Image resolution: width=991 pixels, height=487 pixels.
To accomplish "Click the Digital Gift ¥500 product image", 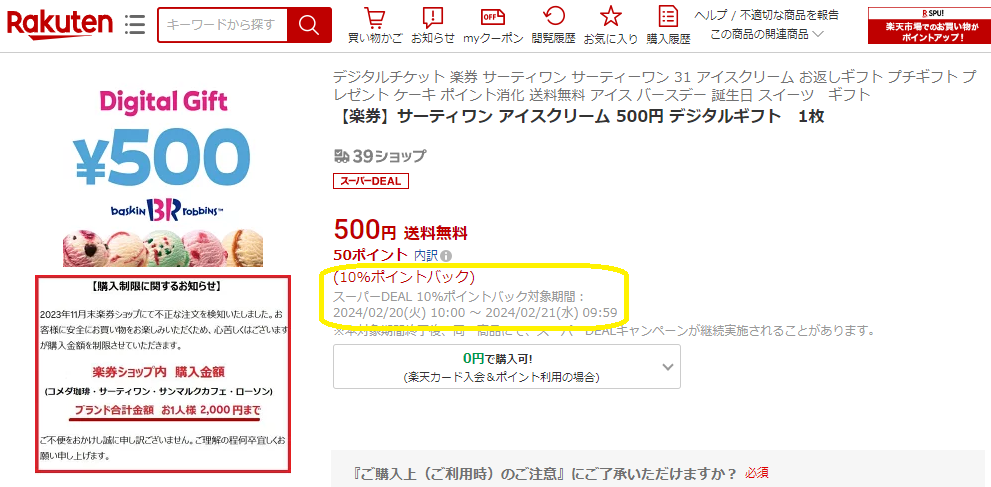I will point(163,177).
